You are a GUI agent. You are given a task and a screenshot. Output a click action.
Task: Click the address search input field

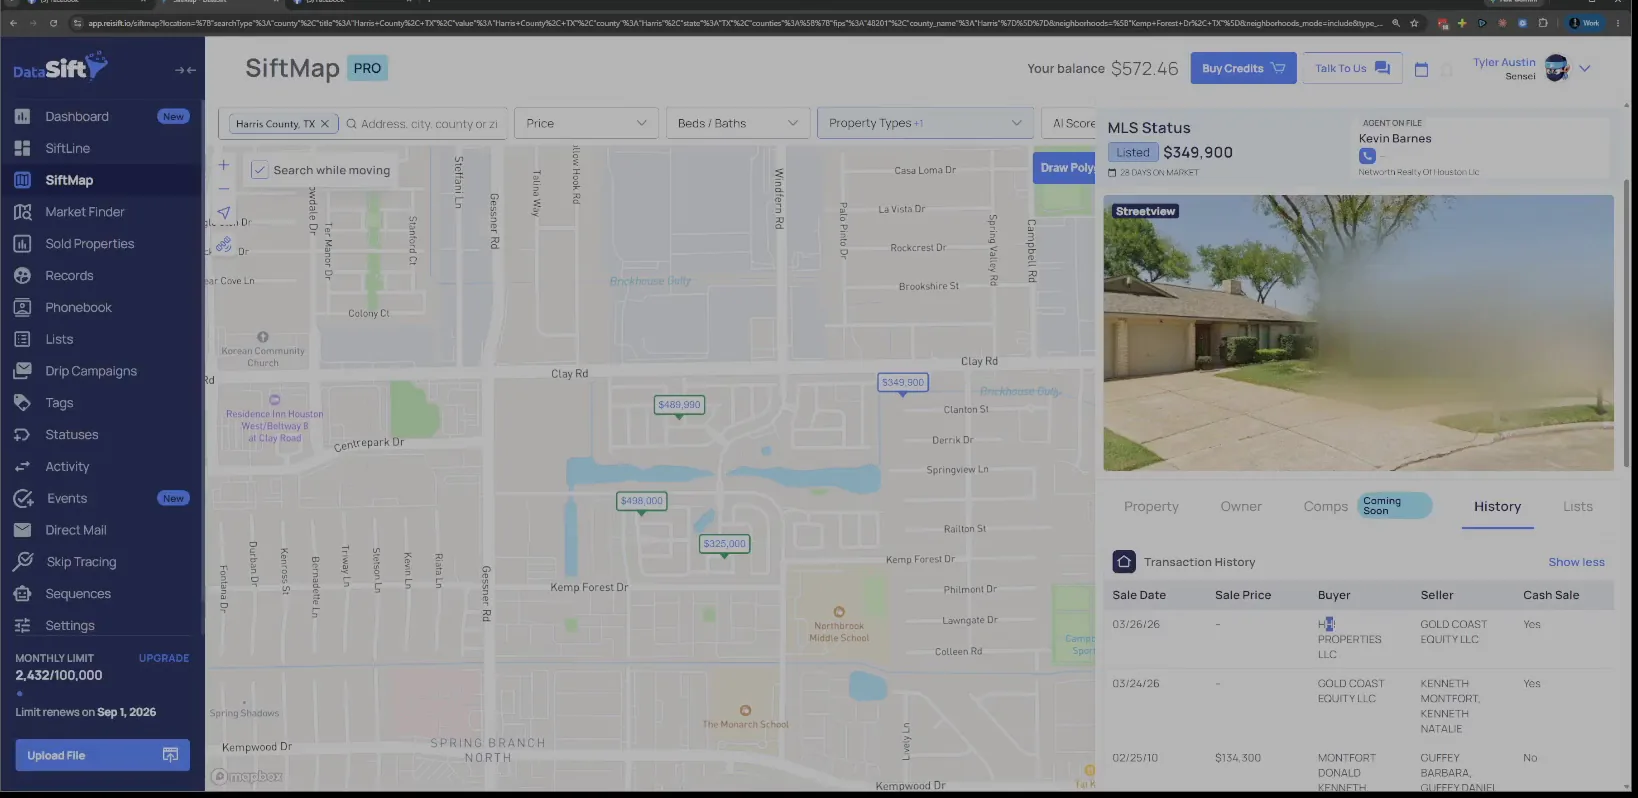(x=428, y=124)
